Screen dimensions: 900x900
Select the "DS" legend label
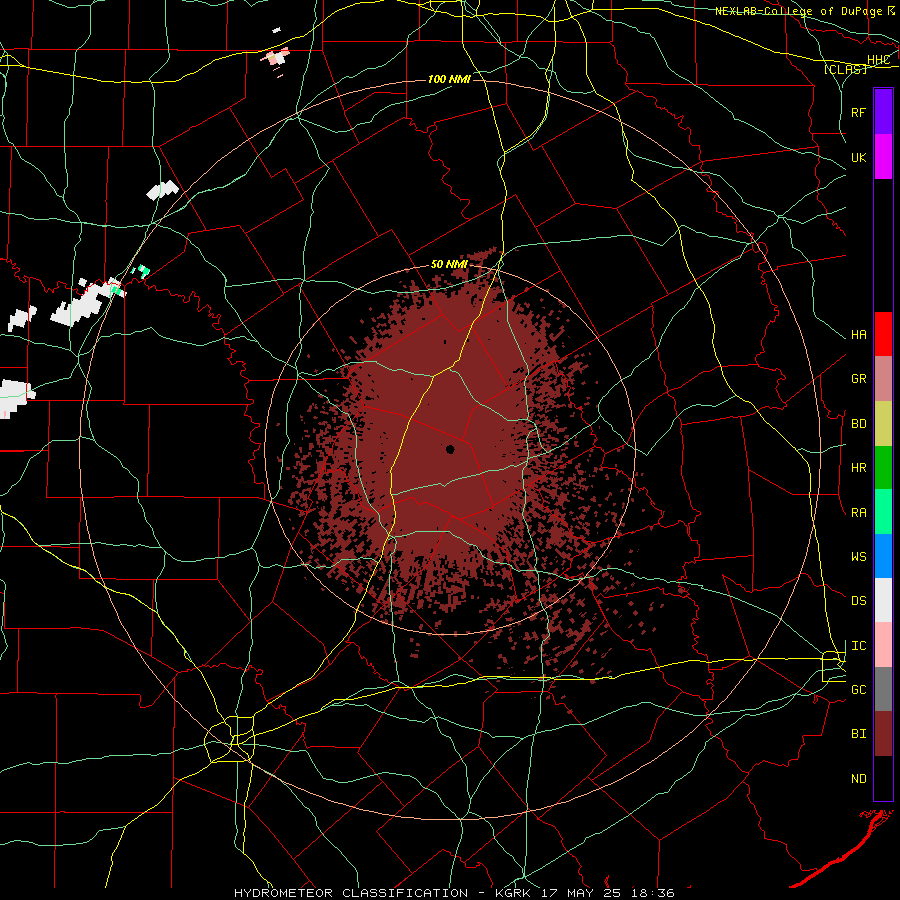859,601
